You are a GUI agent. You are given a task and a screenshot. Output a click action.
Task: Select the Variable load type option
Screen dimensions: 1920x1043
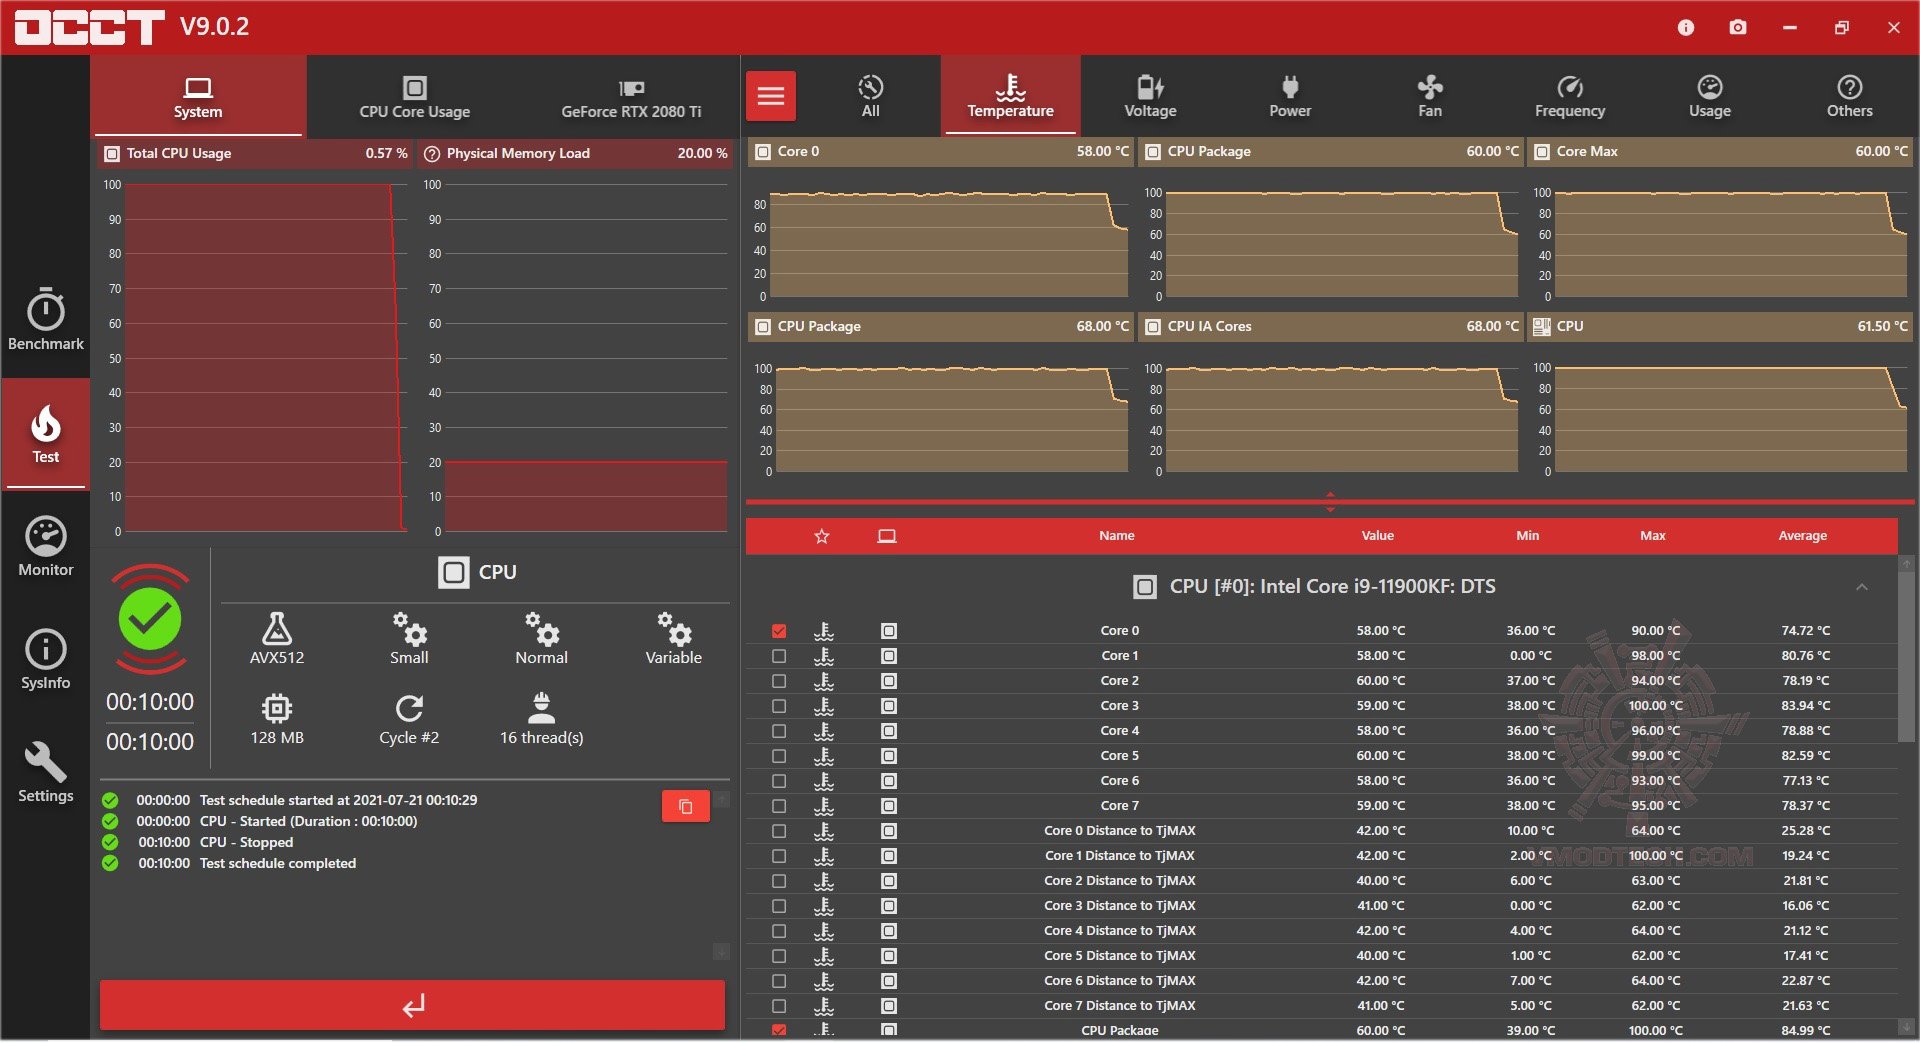point(674,639)
